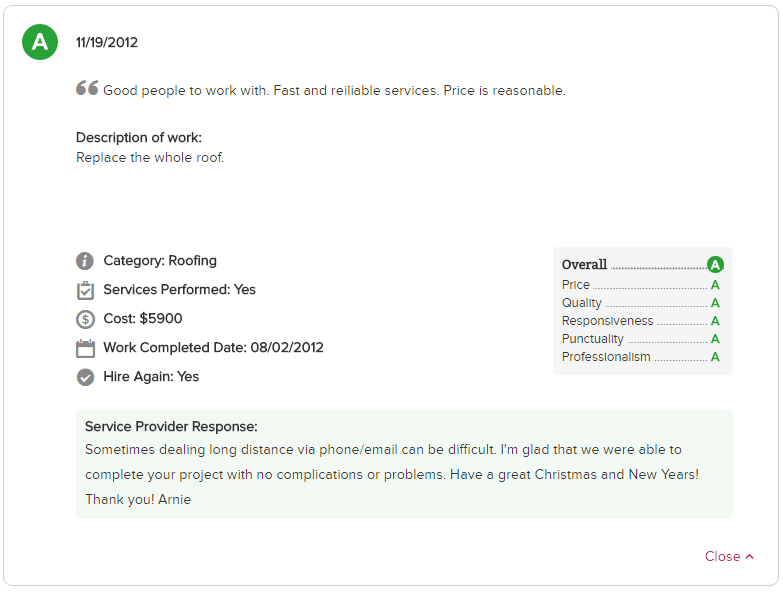Click the Description of work heading
Screen dimensions: 783x592
click(139, 137)
